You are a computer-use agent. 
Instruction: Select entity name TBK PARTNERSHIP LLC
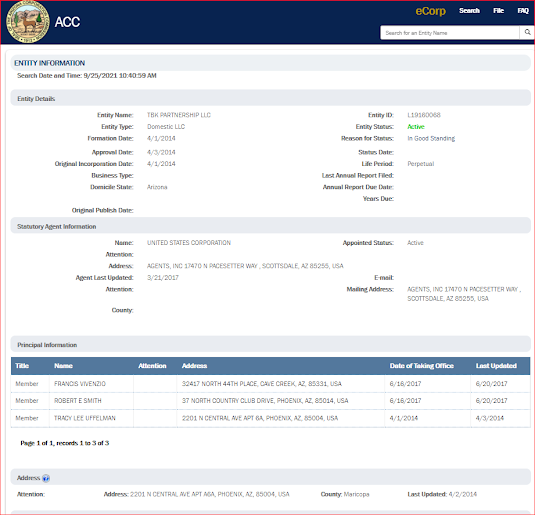[x=178, y=115]
